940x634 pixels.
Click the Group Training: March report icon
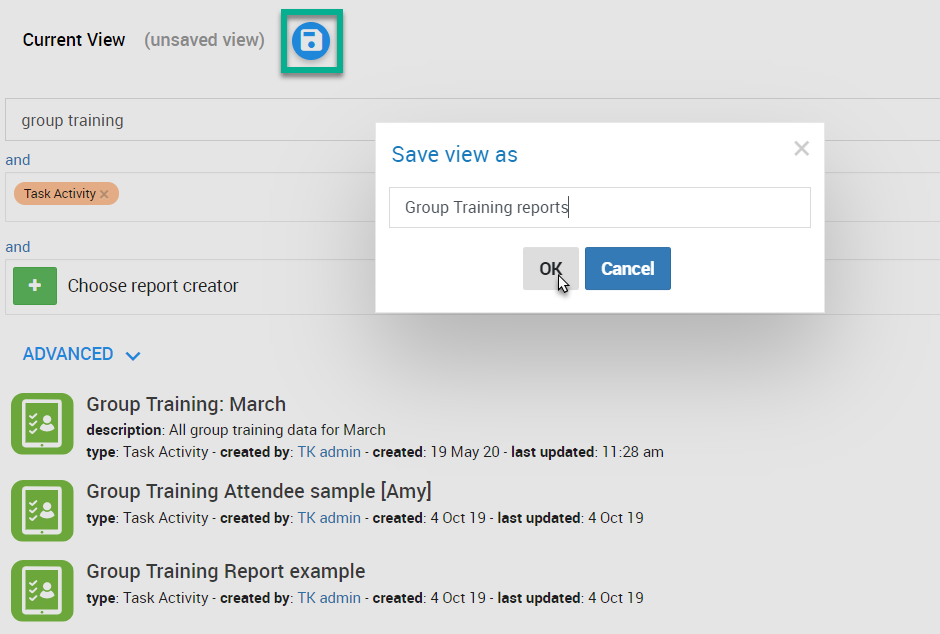(x=42, y=424)
